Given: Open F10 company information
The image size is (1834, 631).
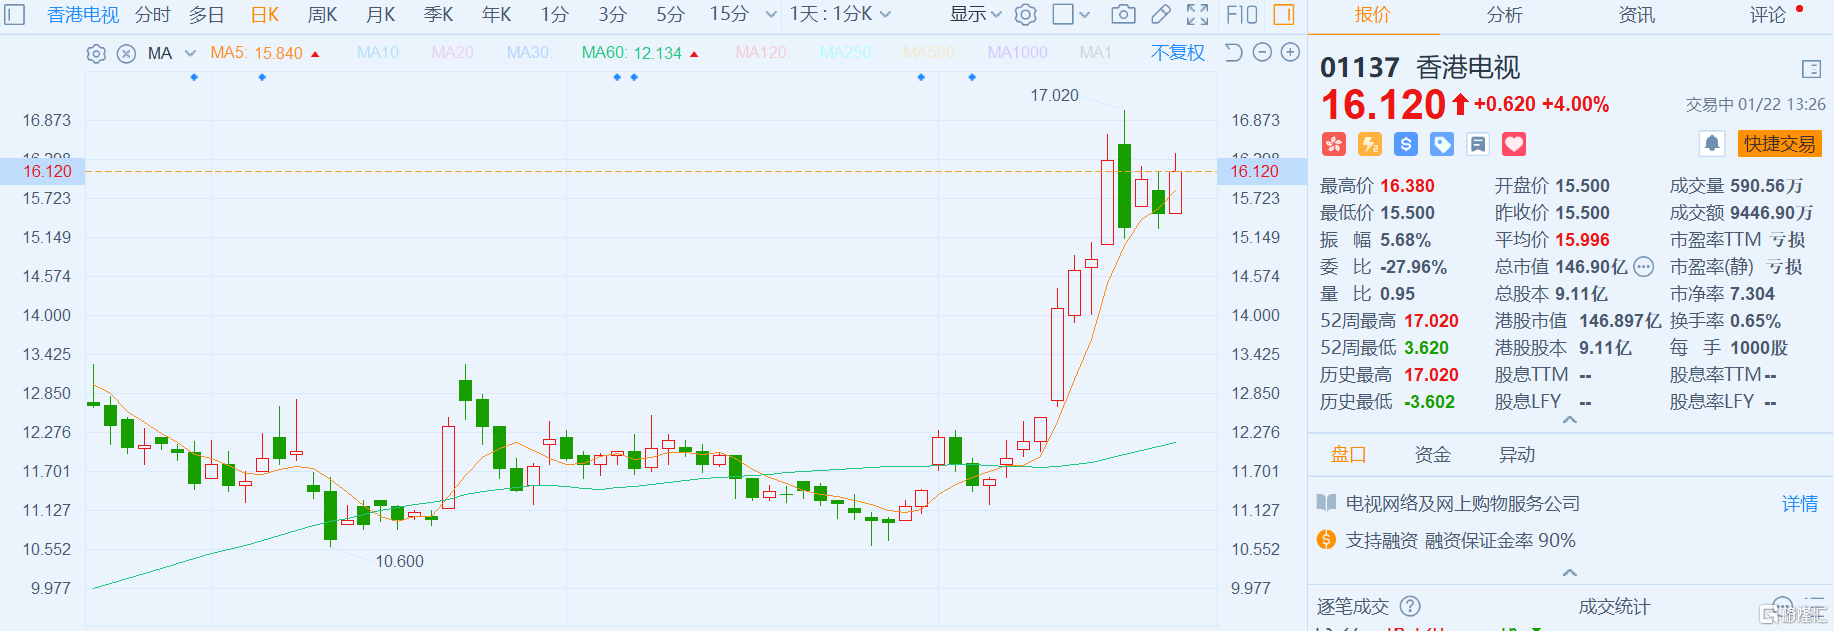Looking at the screenshot, I should tap(1241, 15).
